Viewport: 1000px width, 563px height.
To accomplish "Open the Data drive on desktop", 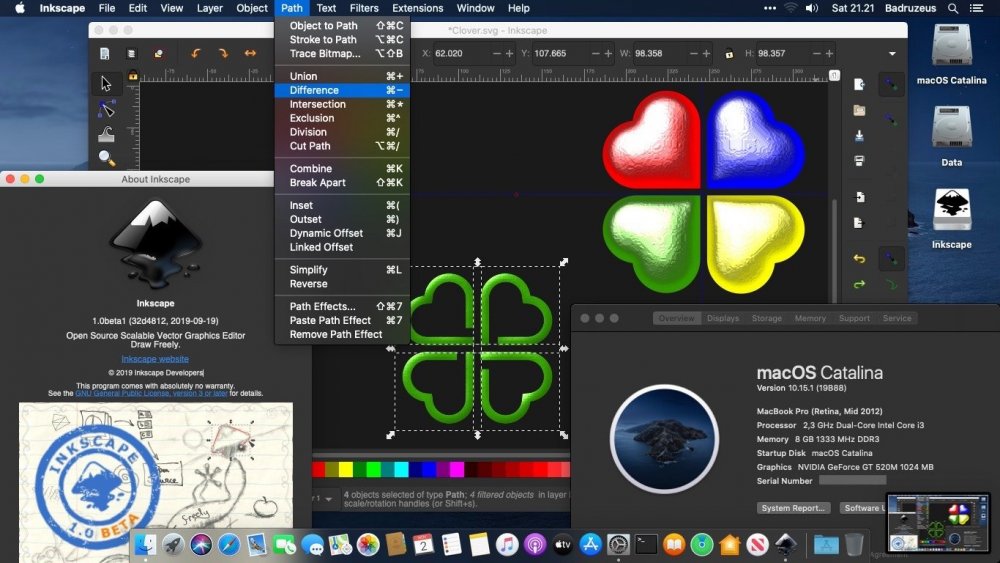I will click(x=952, y=128).
